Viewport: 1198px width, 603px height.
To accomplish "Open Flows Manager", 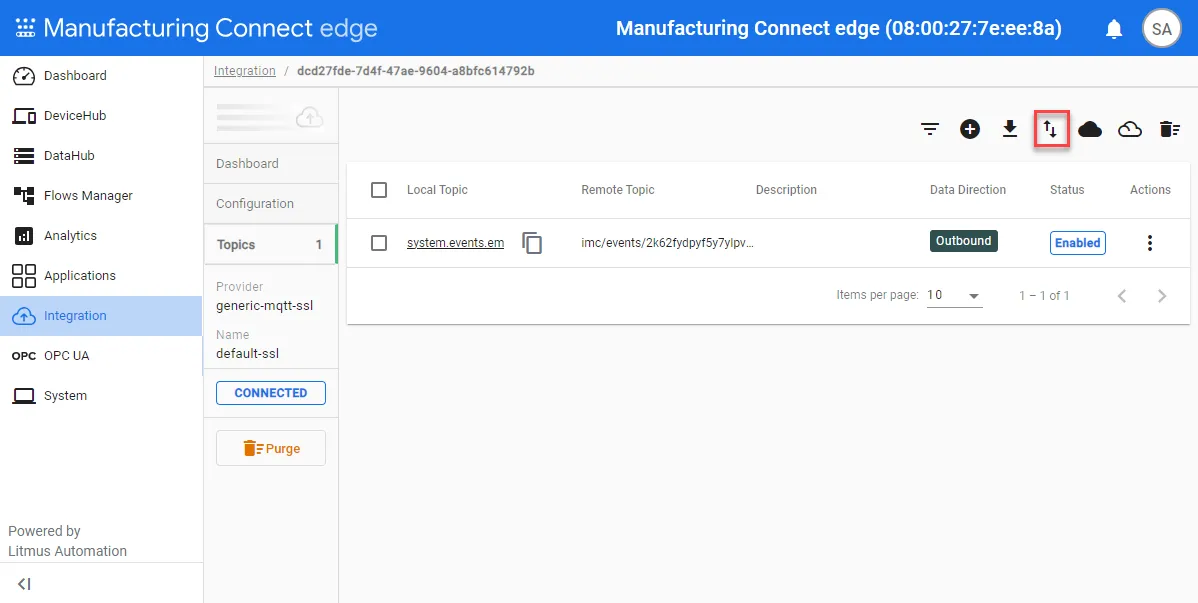I will click(x=101, y=196).
